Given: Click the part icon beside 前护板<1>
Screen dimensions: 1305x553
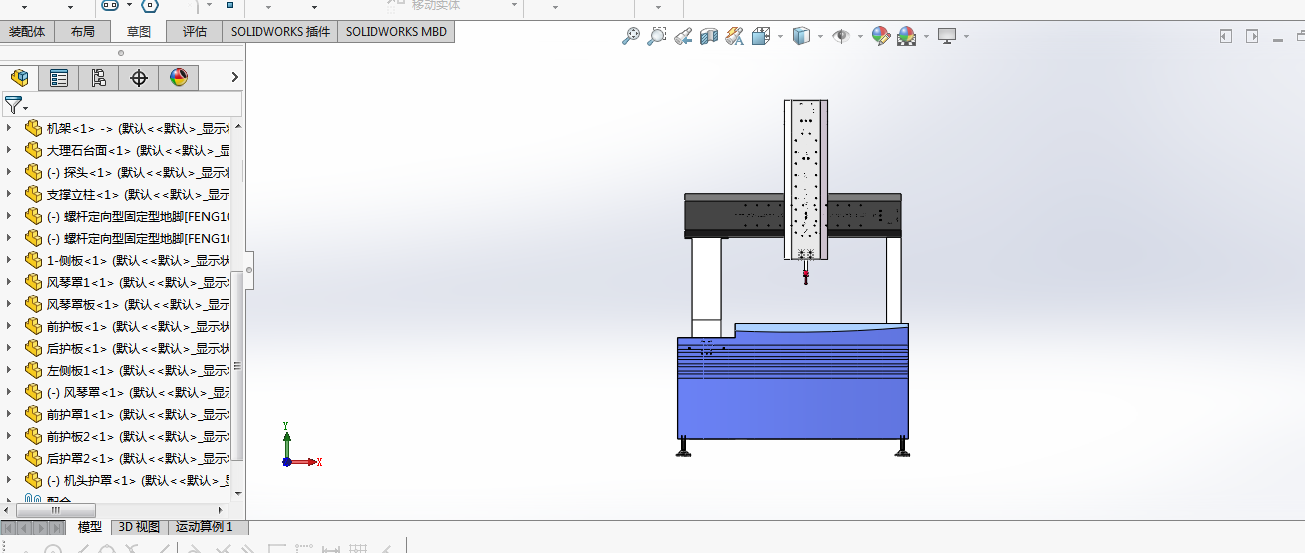Looking at the screenshot, I should (33, 326).
